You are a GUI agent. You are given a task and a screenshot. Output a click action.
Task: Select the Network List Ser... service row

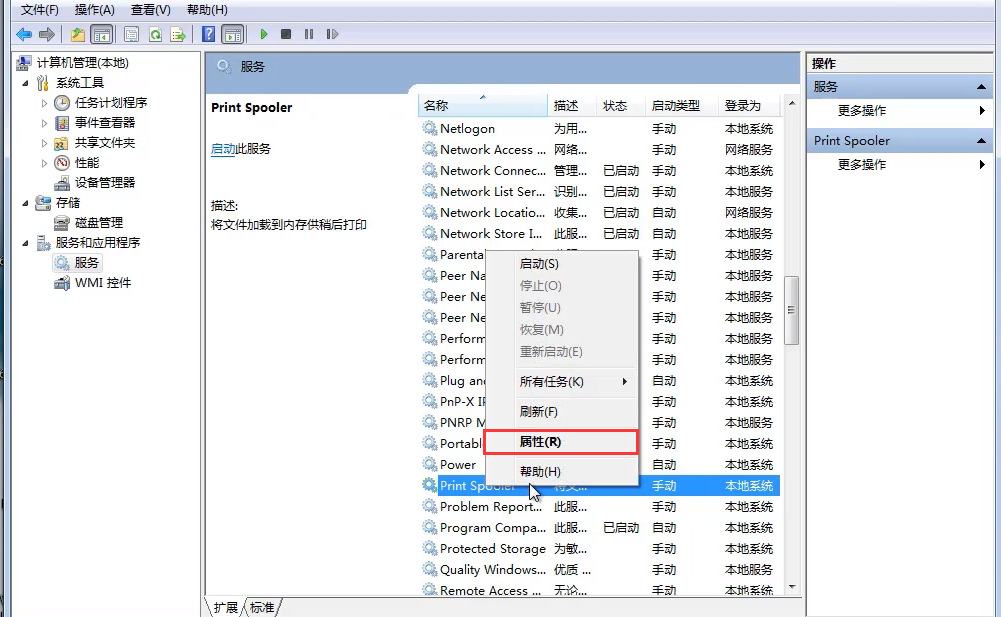point(600,192)
